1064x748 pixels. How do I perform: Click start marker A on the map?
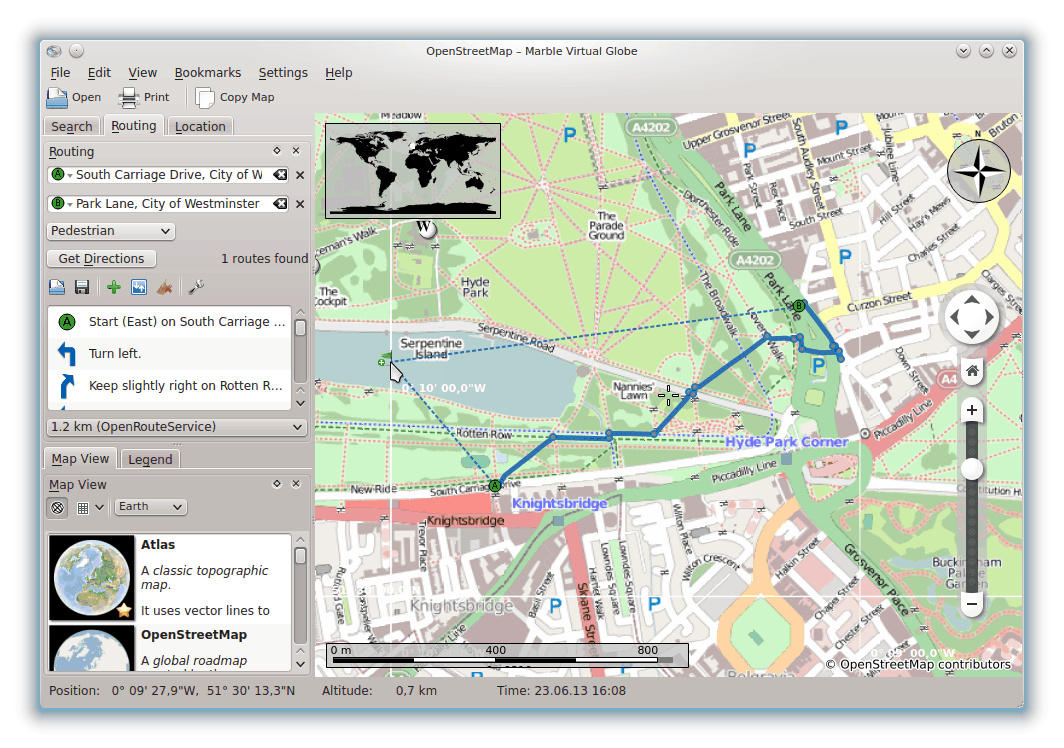pos(495,486)
